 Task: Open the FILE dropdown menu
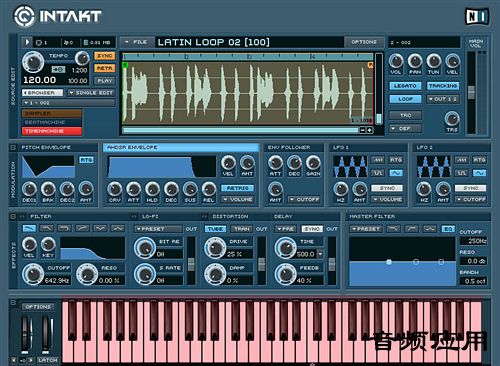coord(137,42)
